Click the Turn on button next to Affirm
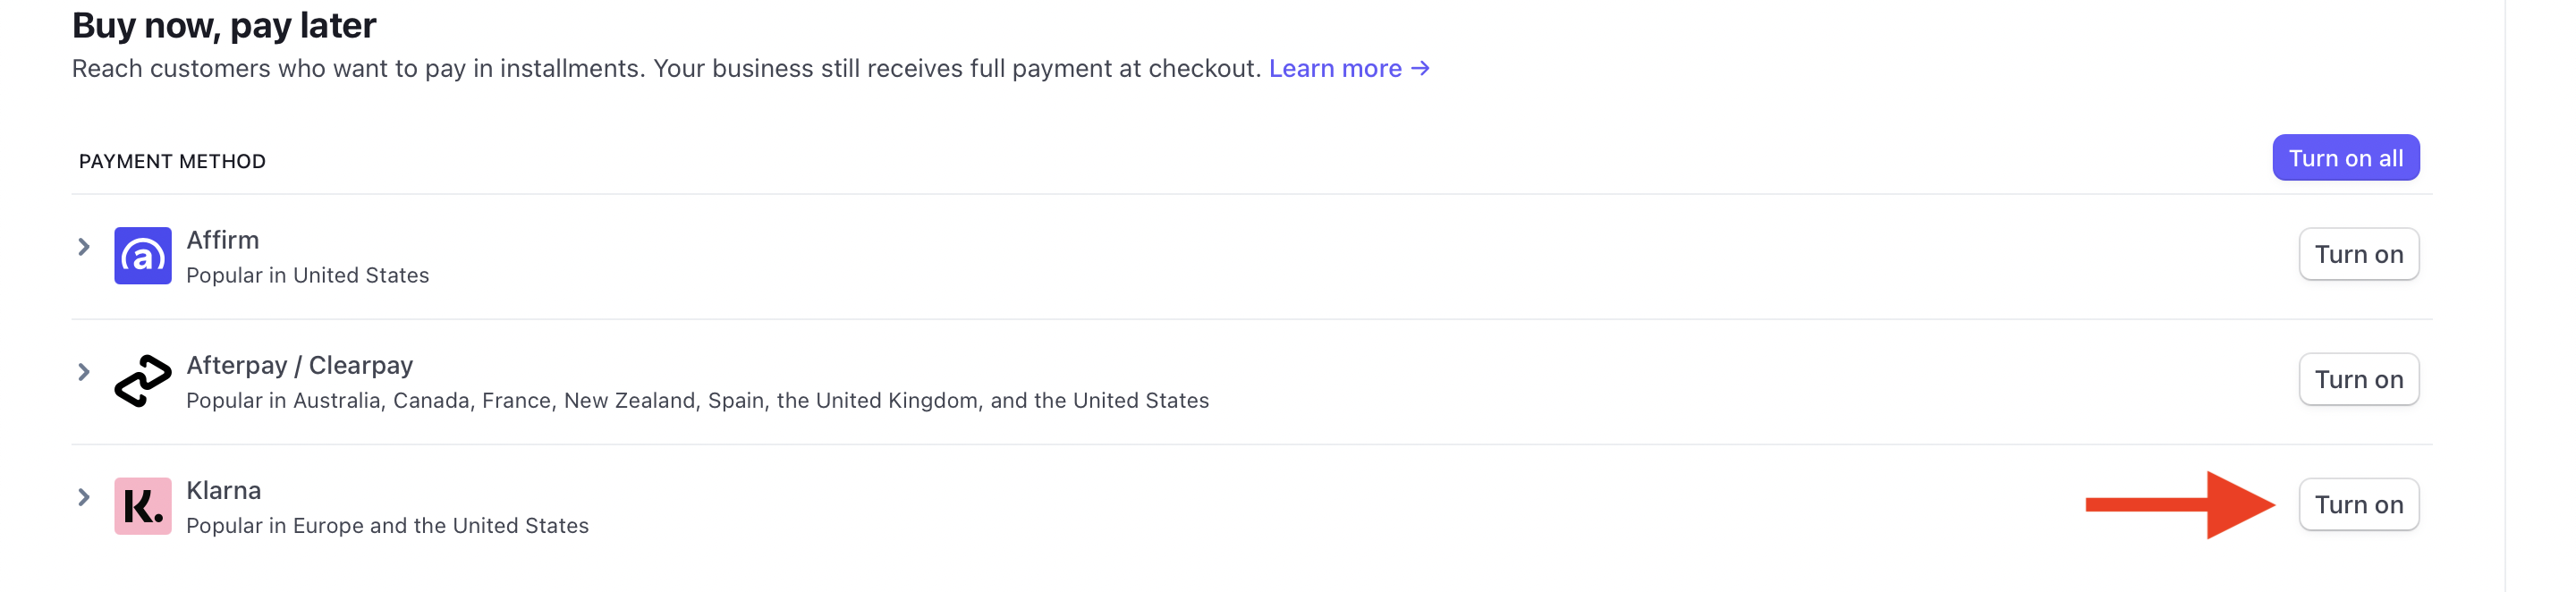The width and height of the screenshot is (2576, 592). (2359, 254)
